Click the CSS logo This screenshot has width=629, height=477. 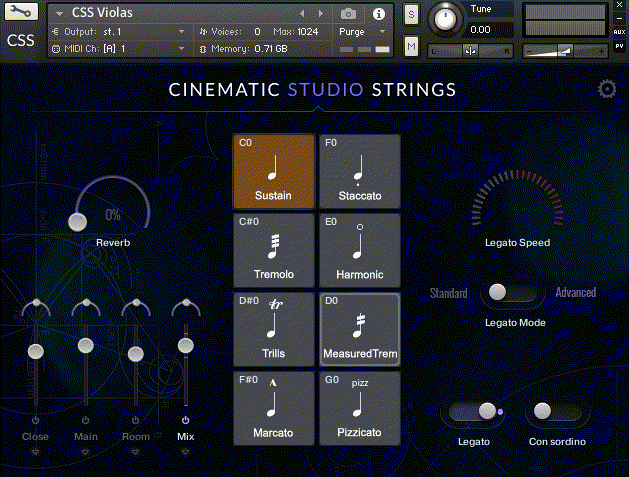20,41
